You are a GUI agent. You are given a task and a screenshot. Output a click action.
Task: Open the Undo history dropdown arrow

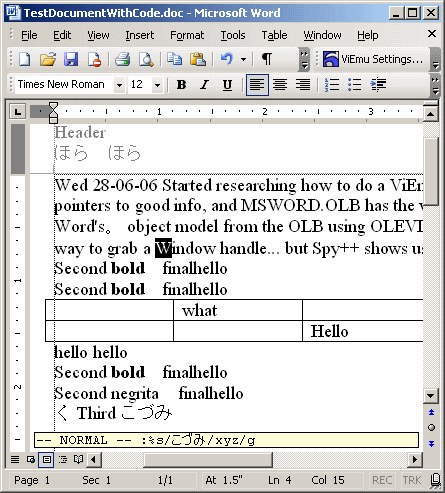244,59
